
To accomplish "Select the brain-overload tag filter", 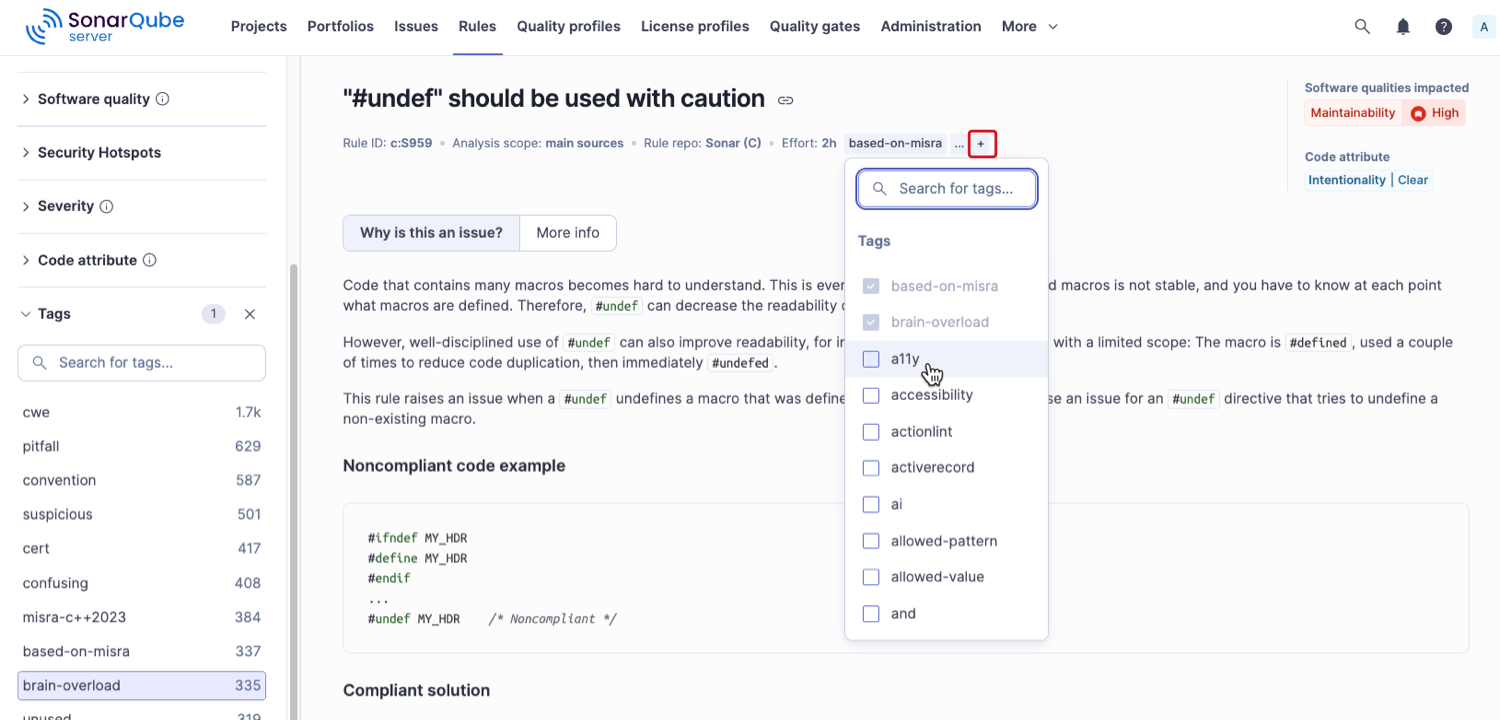I will coord(142,686).
